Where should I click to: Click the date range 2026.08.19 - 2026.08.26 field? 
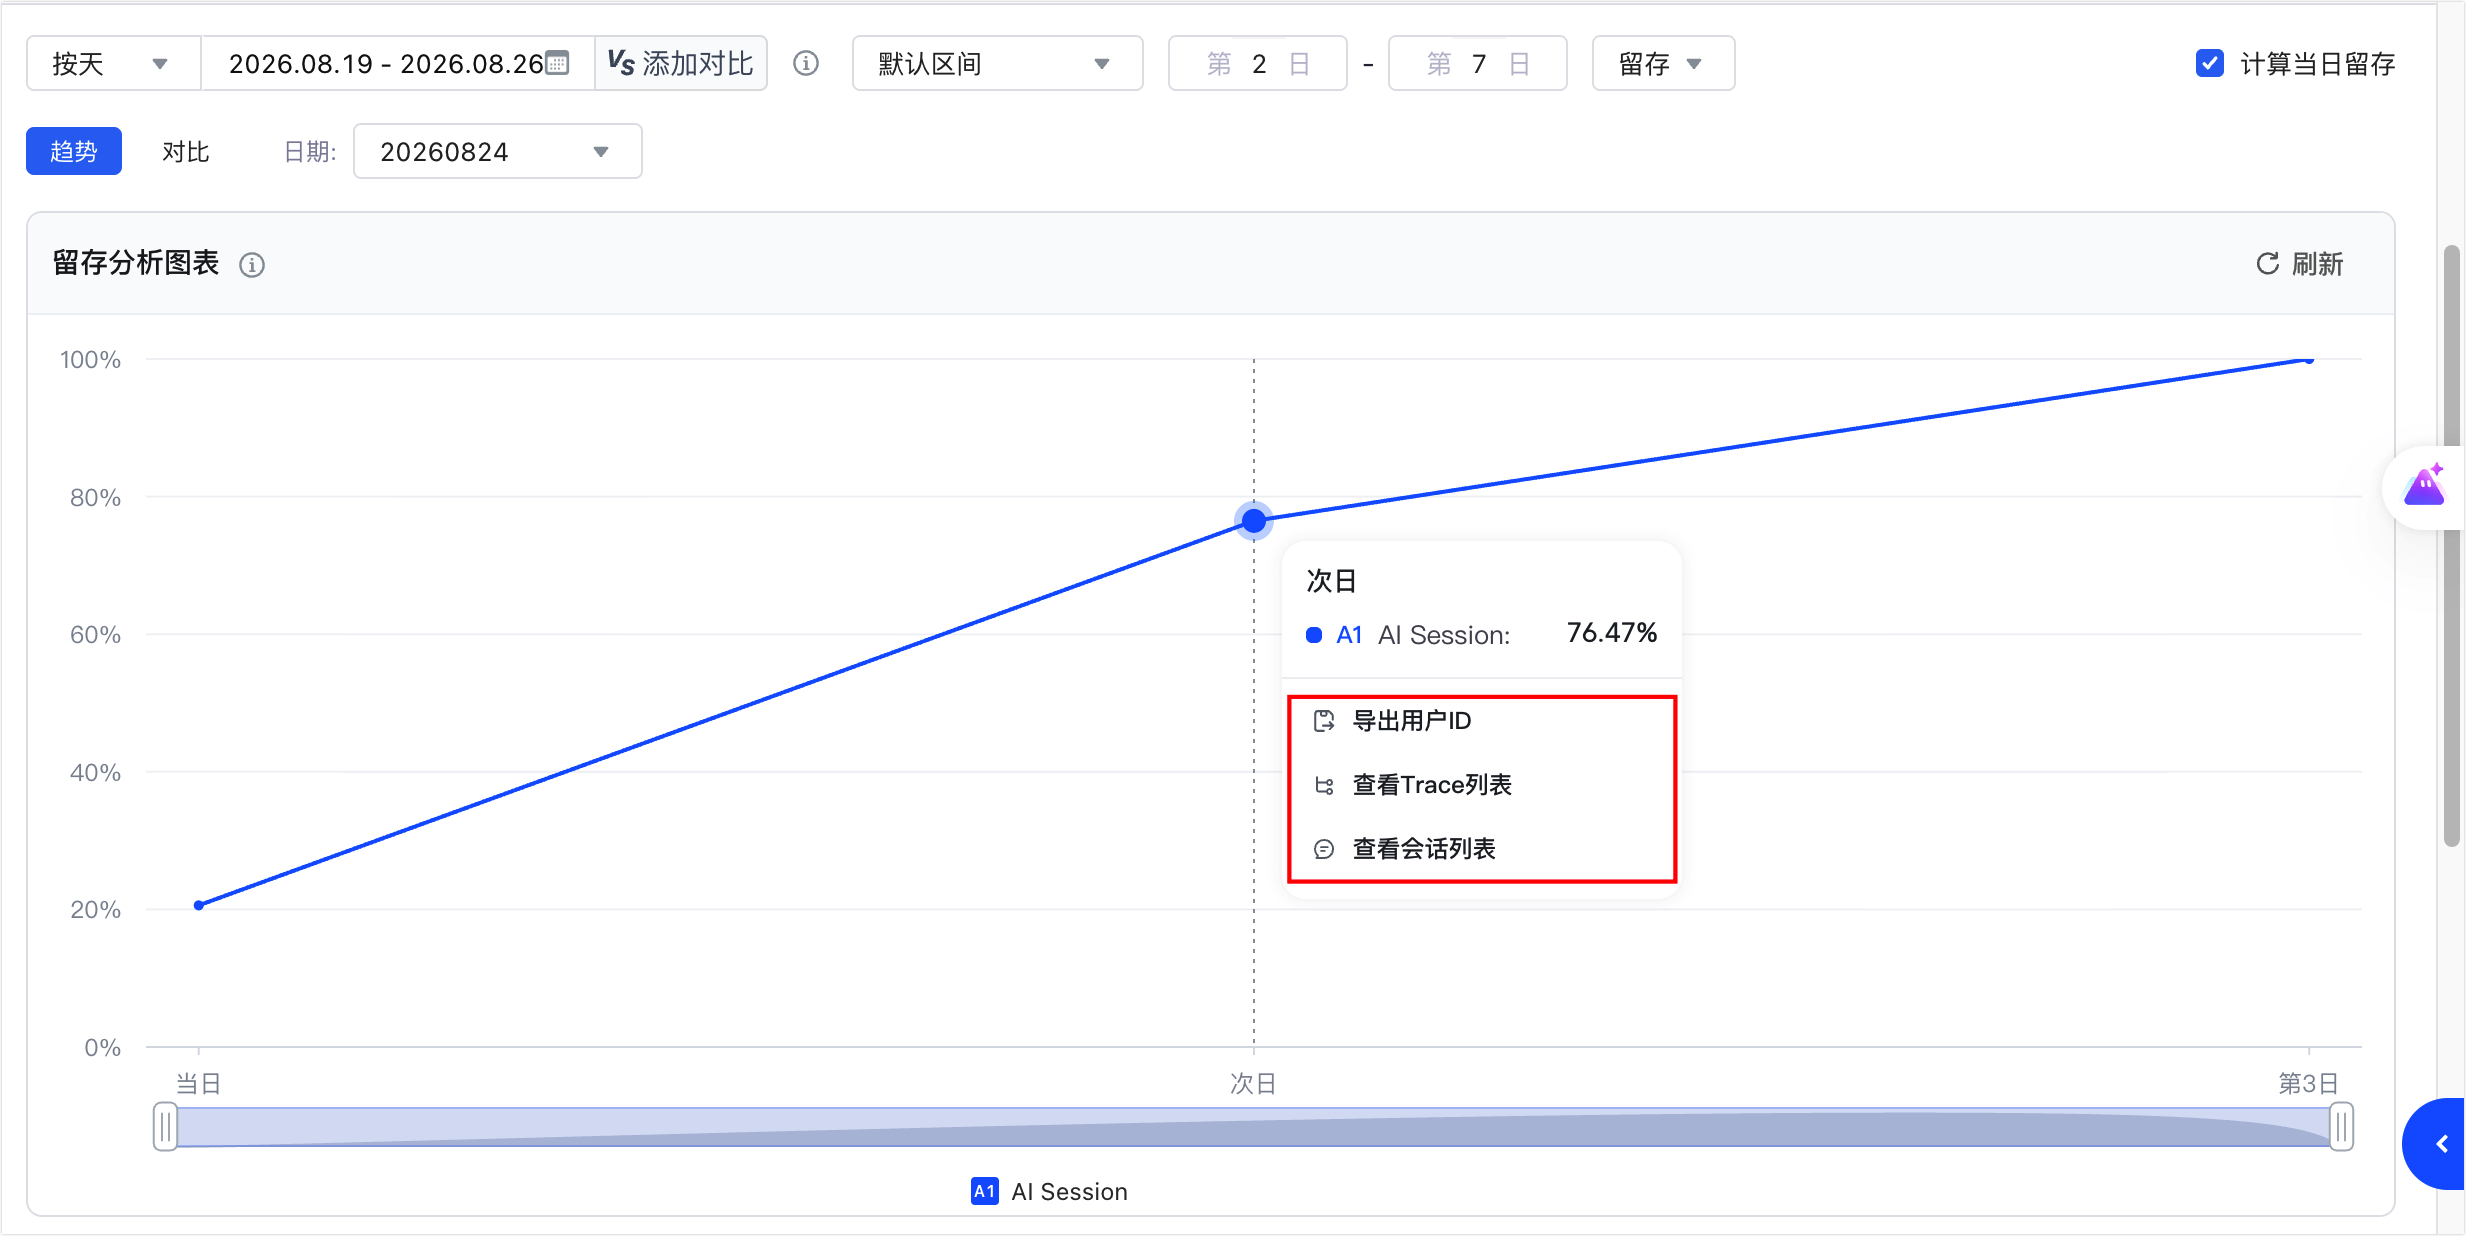tap(398, 64)
